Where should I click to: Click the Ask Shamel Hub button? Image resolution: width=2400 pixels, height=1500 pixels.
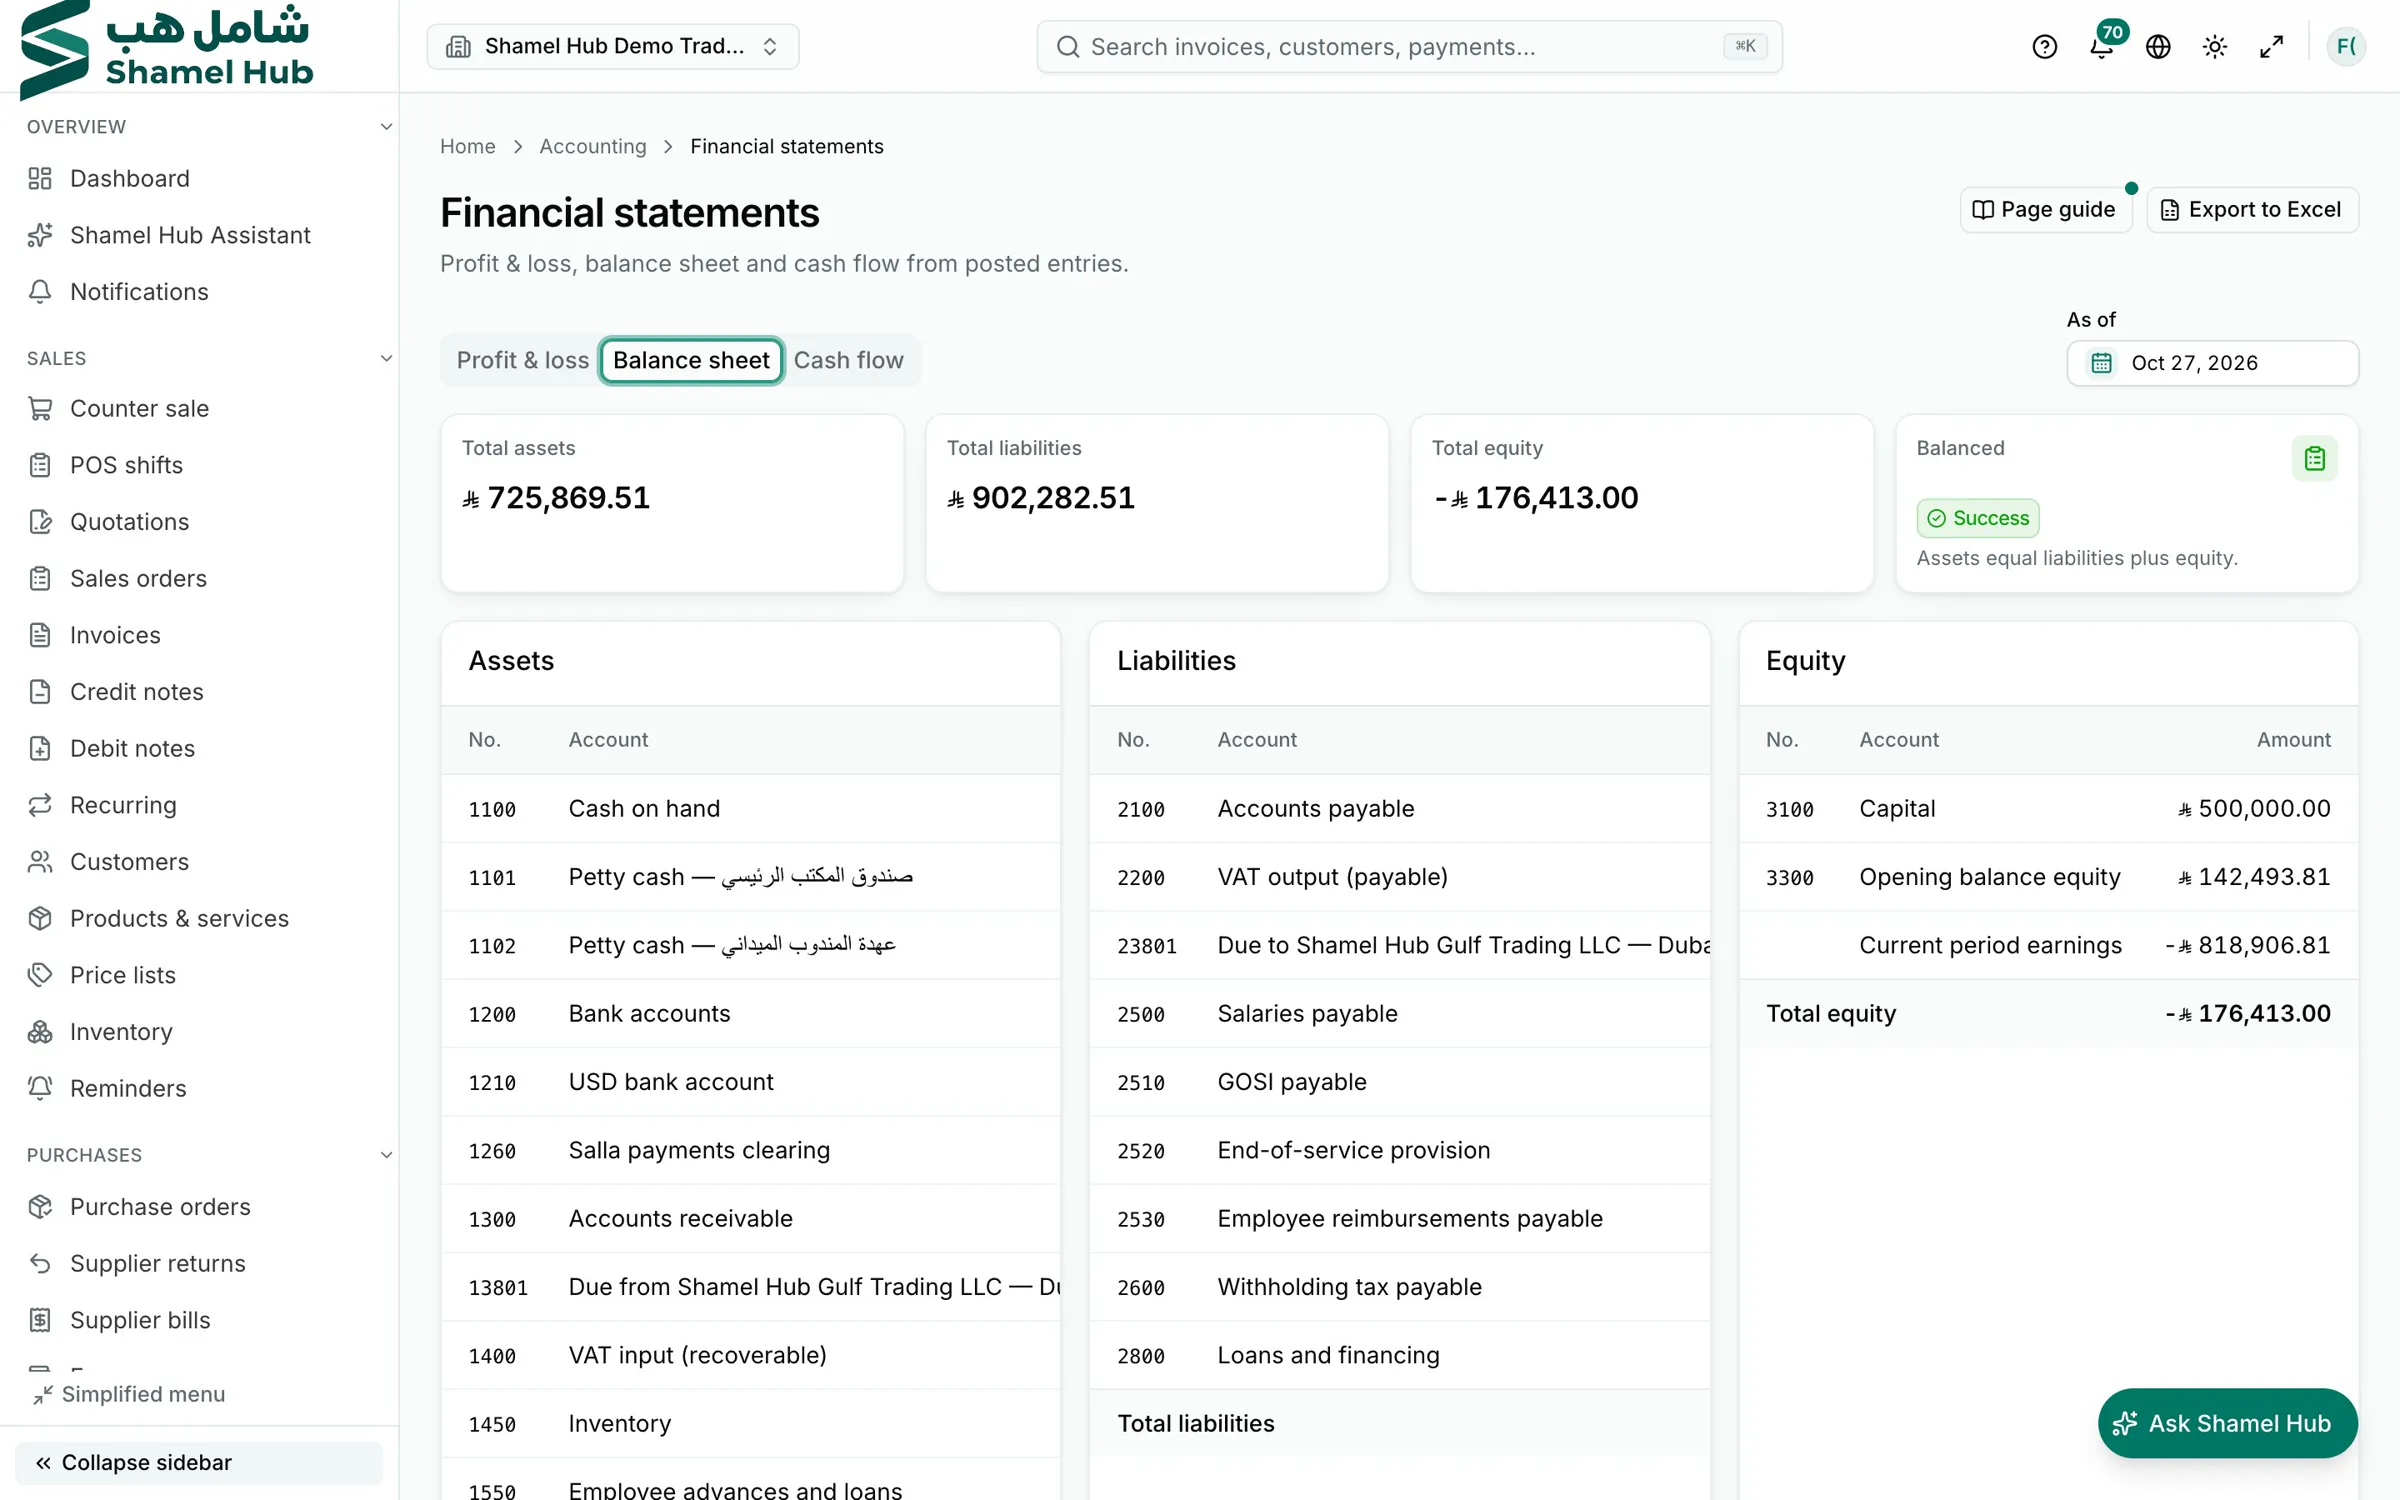(2227, 1422)
